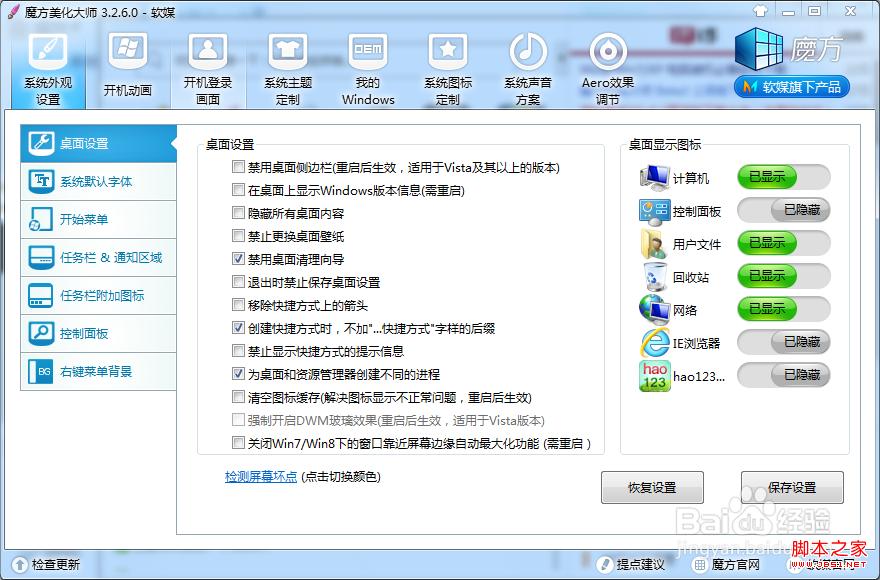Click the 计算机 desktop icon image

pyautogui.click(x=654, y=178)
